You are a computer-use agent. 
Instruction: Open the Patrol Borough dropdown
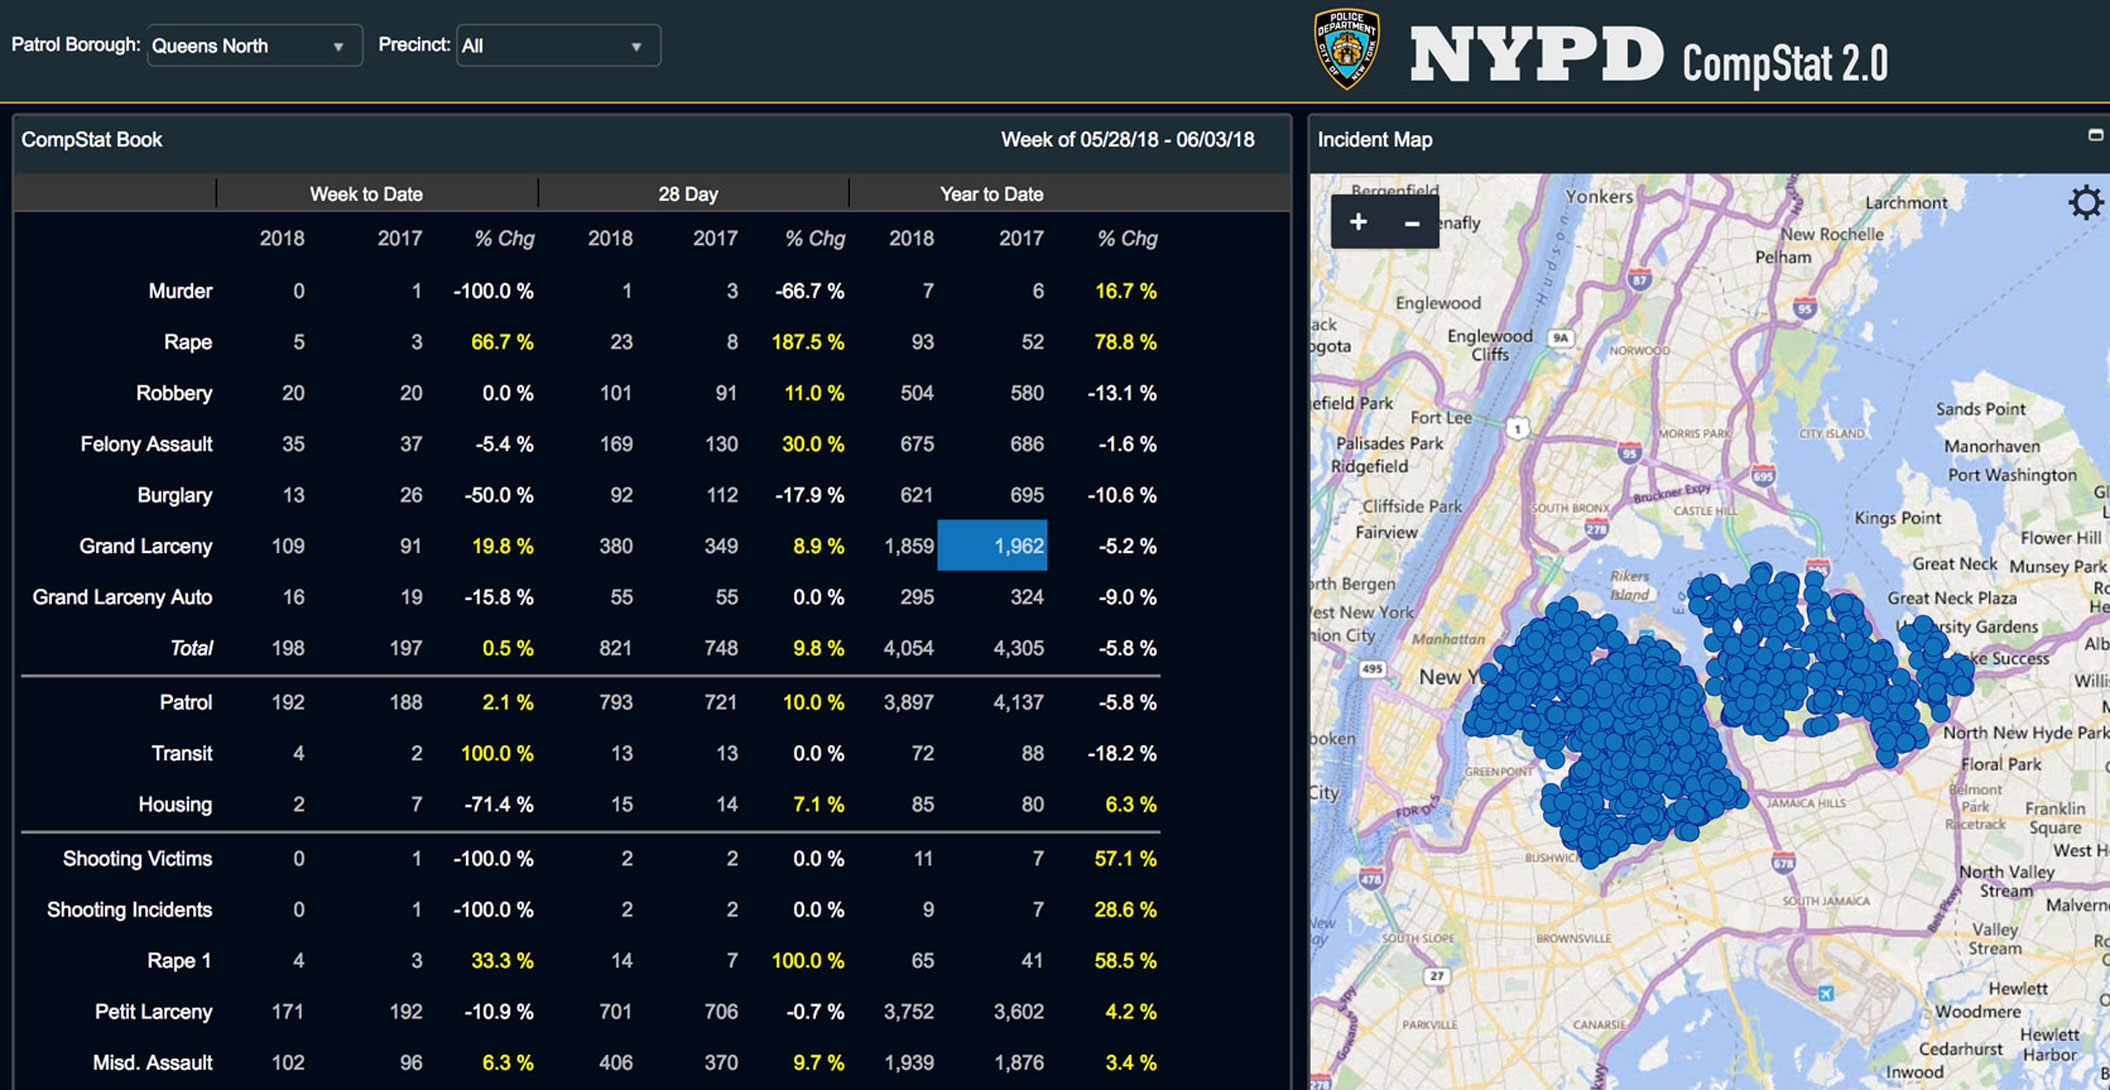tap(254, 46)
